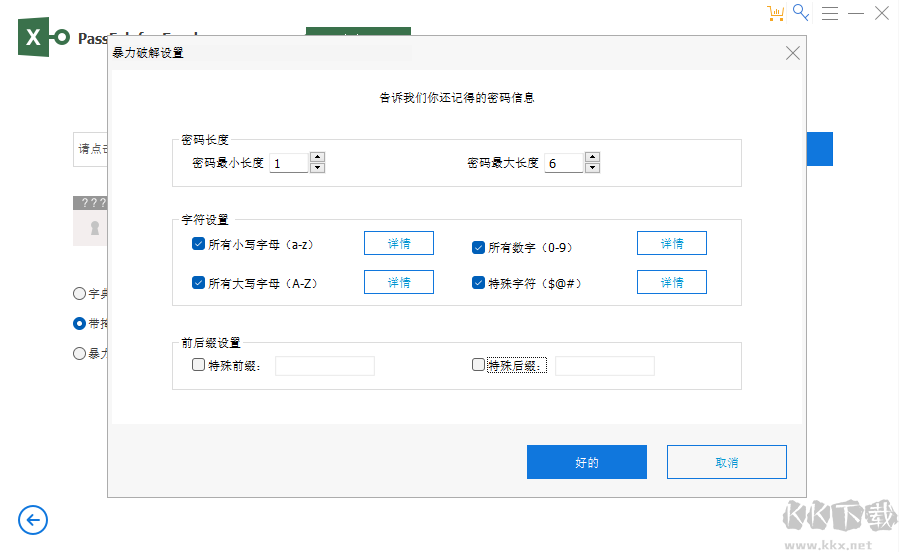Image resolution: width=899 pixels, height=552 pixels.
Task: Minimize the PassFab main window
Action: pos(855,13)
